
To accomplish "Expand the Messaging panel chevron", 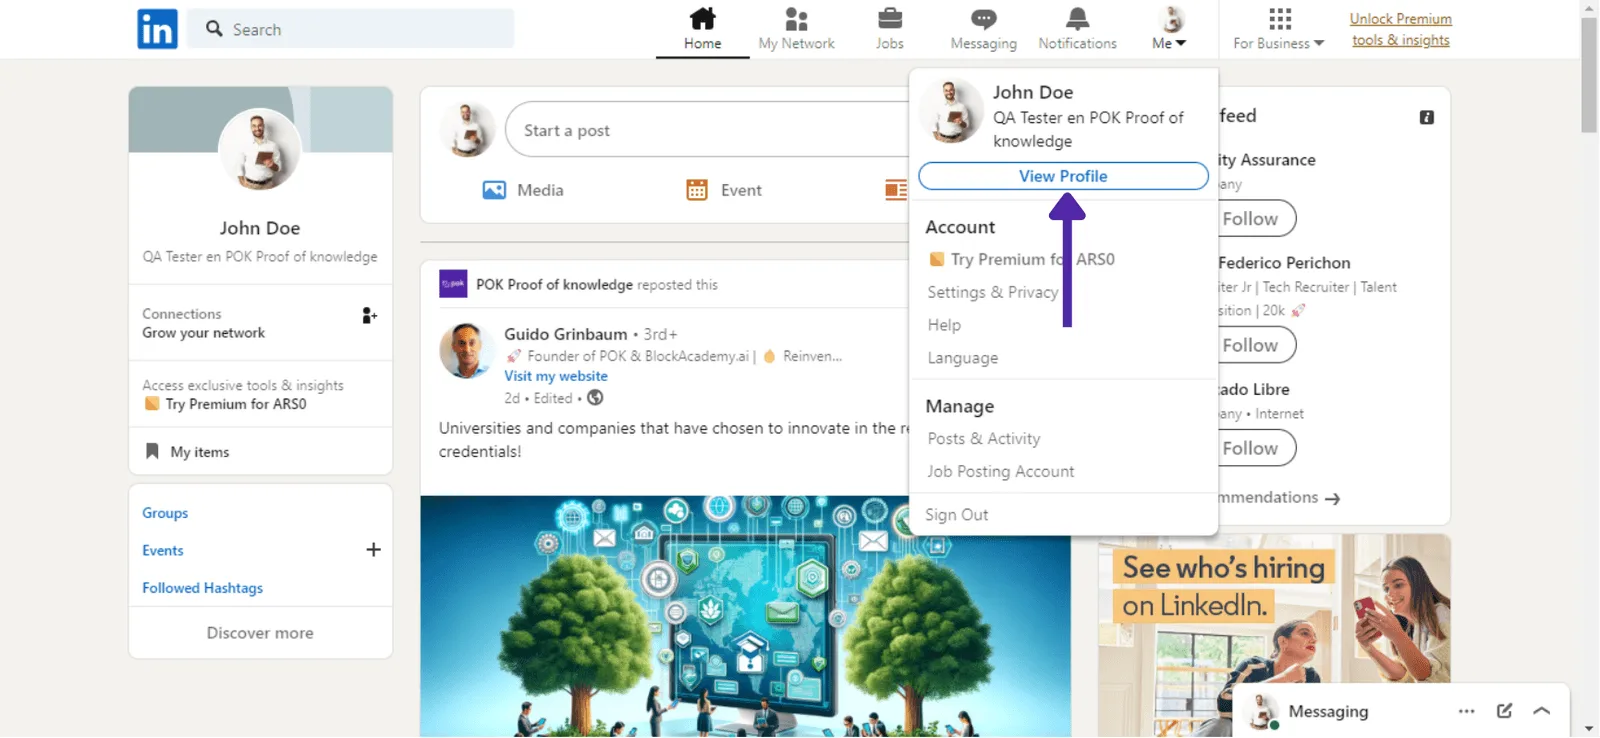I will click(x=1541, y=711).
